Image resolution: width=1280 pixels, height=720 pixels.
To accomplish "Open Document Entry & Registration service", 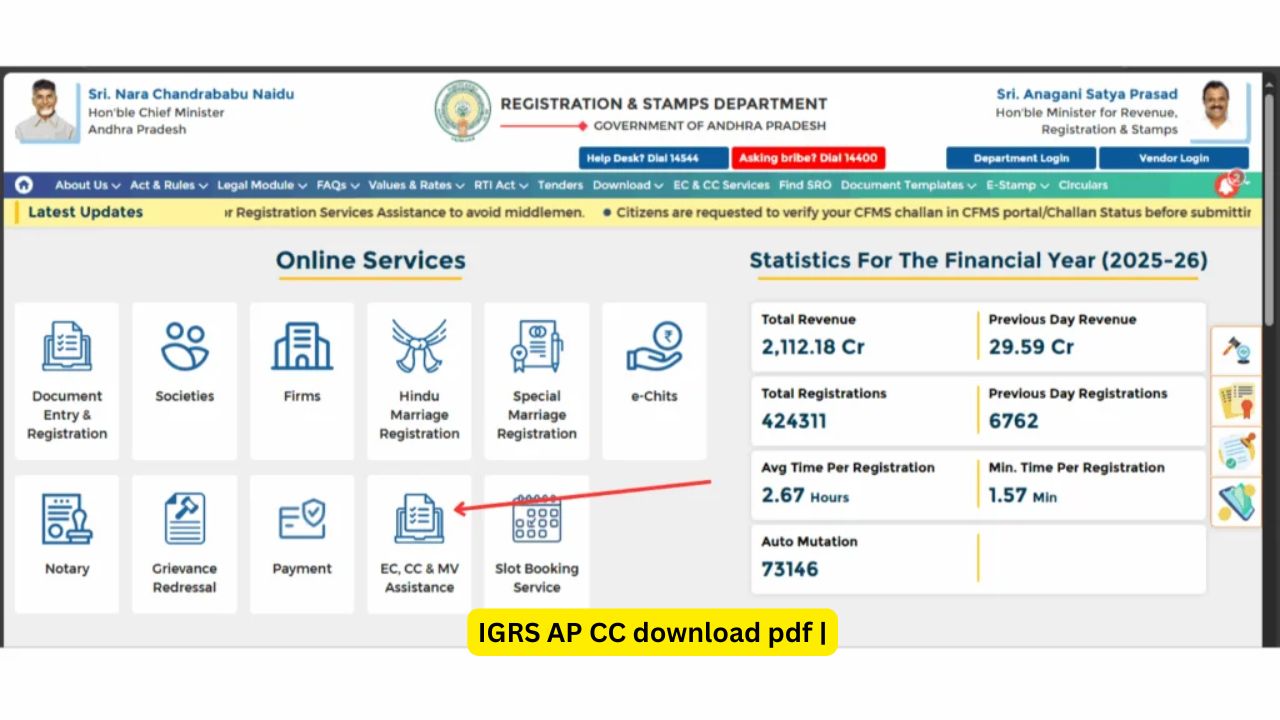I will click(x=67, y=380).
